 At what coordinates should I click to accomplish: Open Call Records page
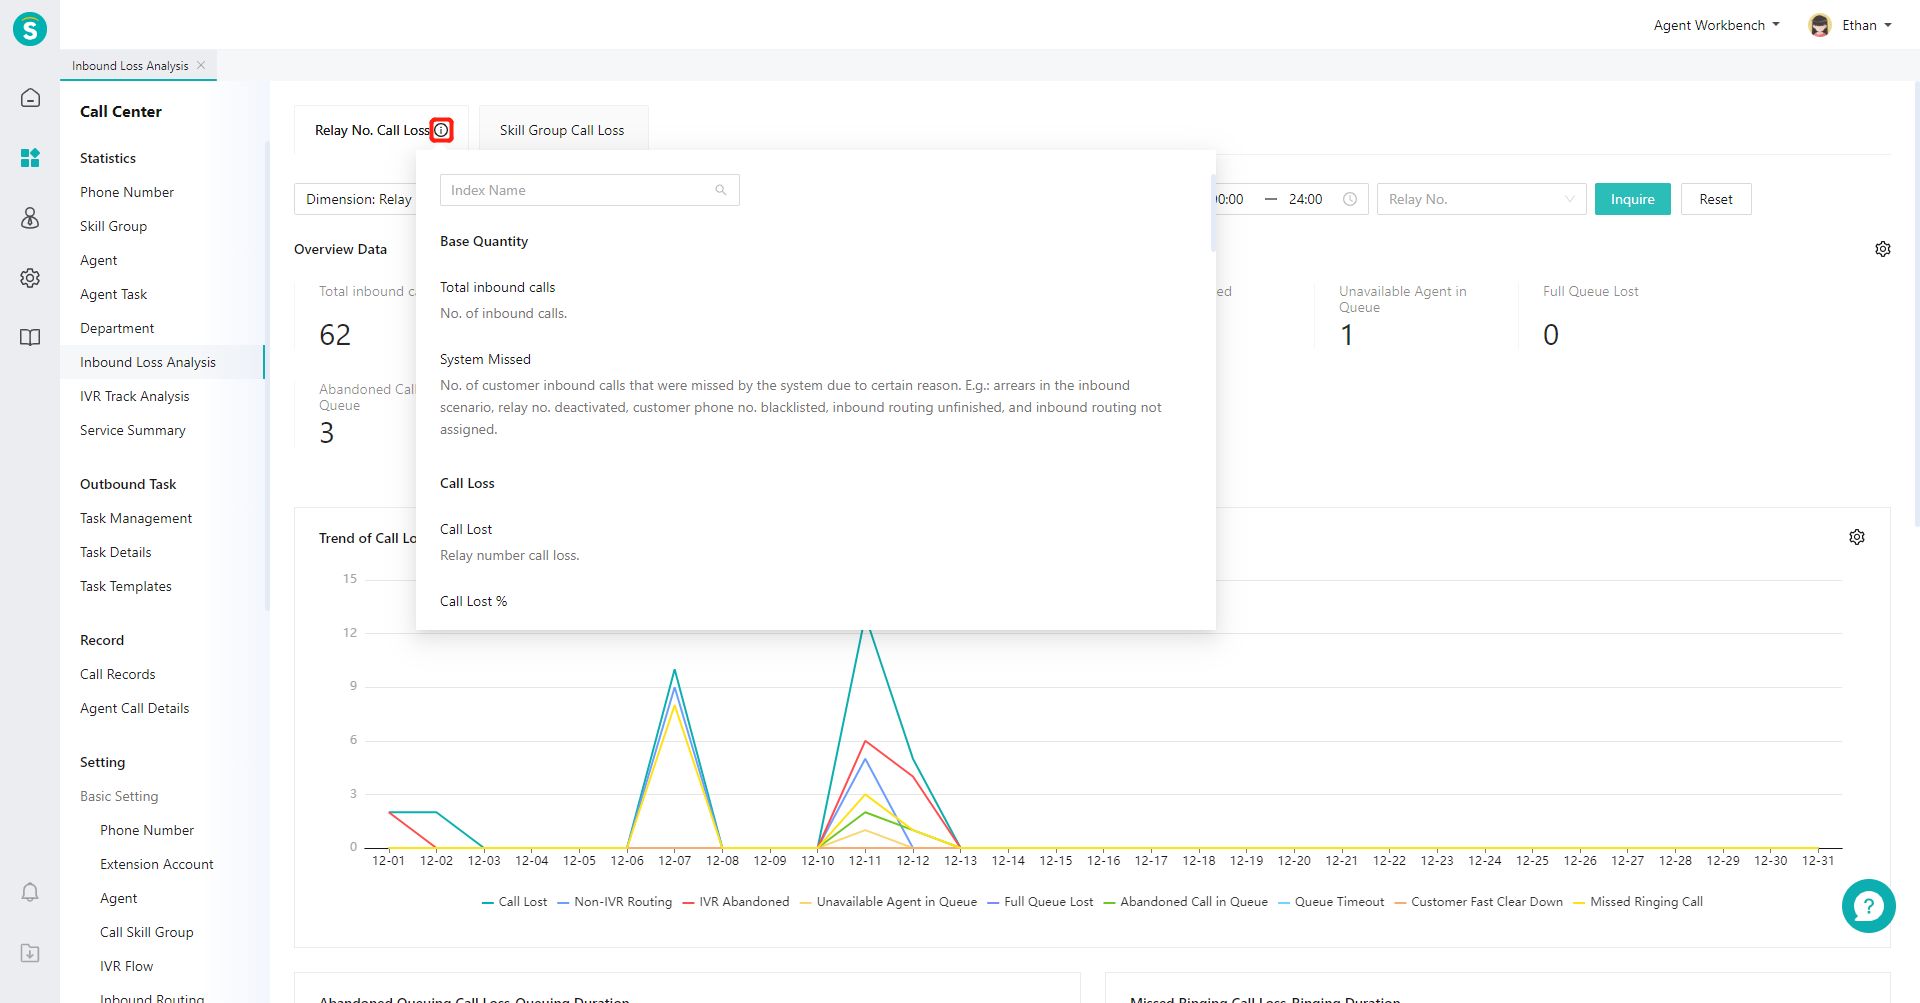[x=118, y=674]
